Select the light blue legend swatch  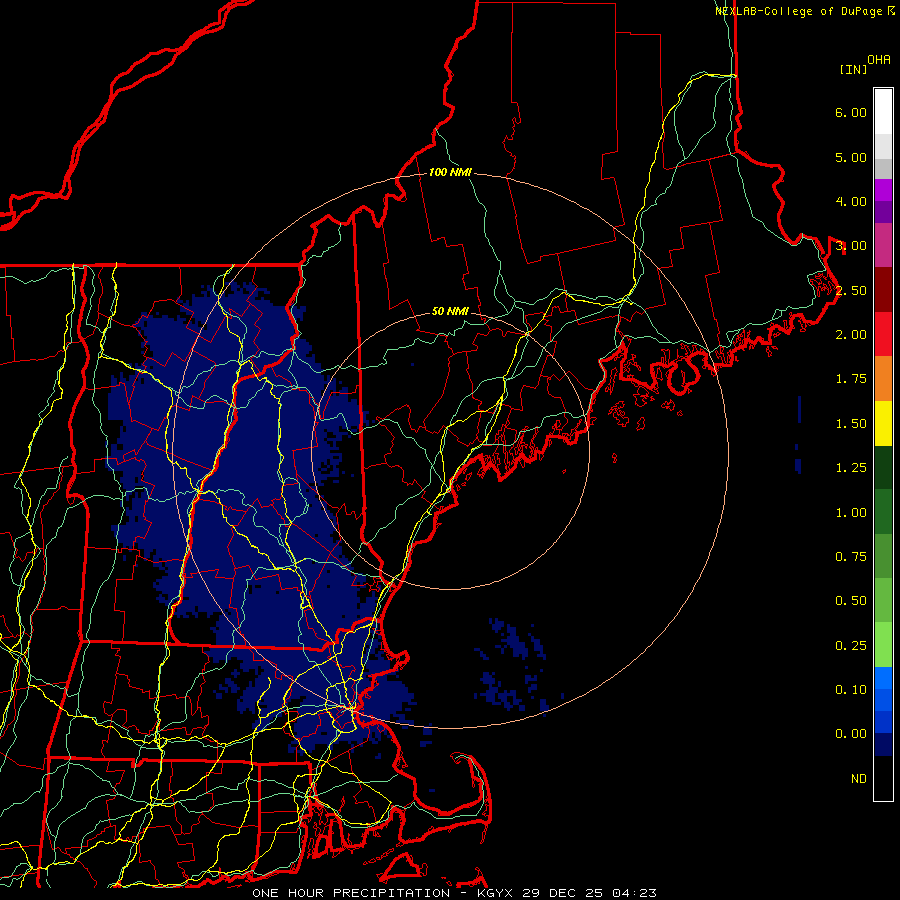883,678
